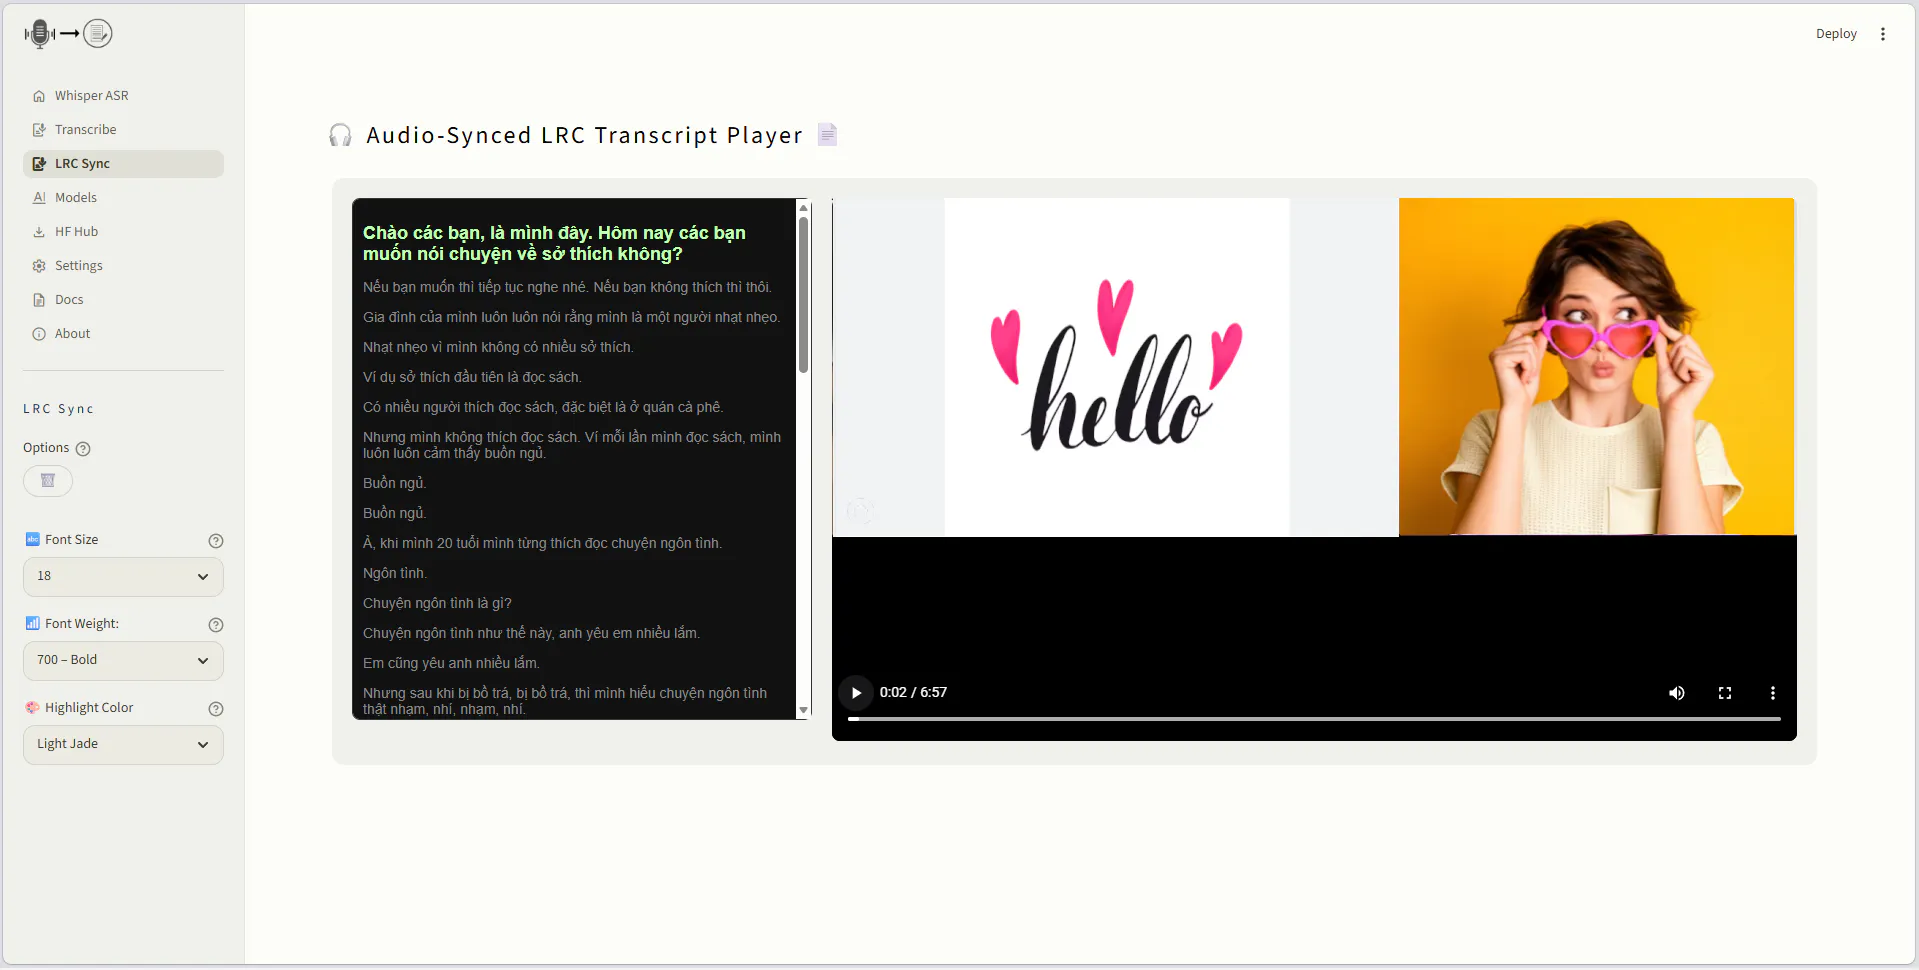Screen dimensions: 1919x970
Task: Click the headphones icon beside the title
Action: tap(340, 135)
